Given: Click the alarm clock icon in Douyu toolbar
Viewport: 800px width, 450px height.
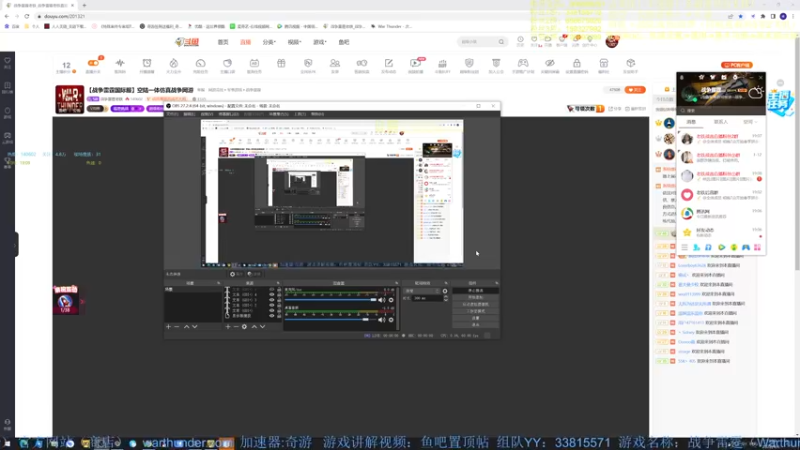Looking at the screenshot, I should pyautogui.click(x=147, y=63).
